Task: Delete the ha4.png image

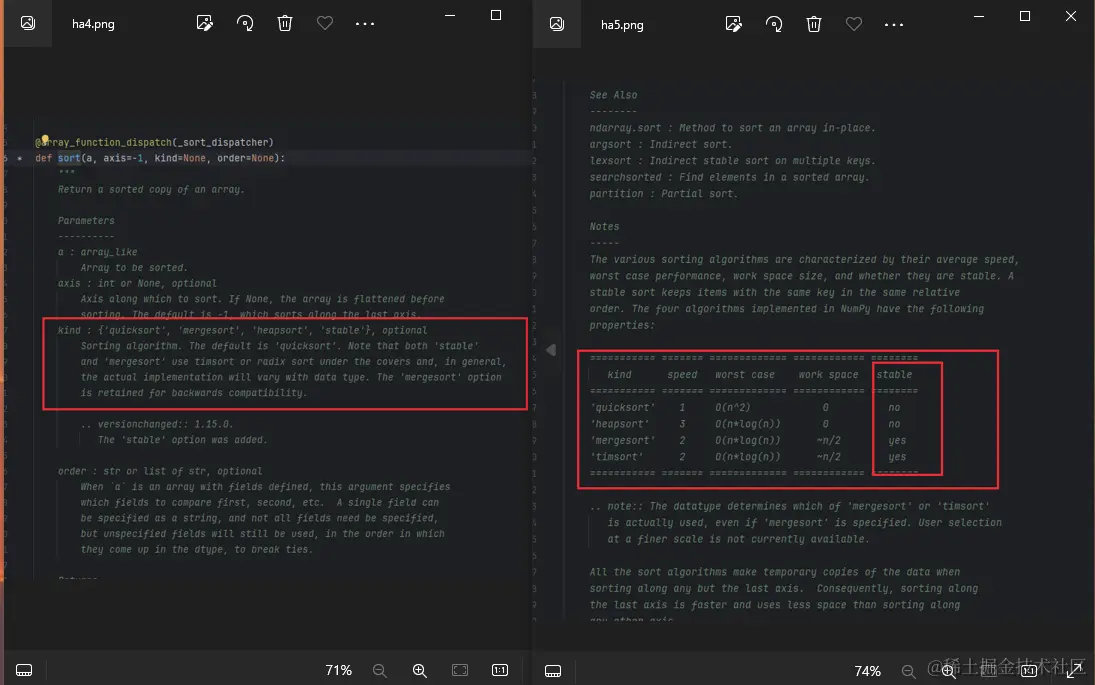Action: pos(285,23)
